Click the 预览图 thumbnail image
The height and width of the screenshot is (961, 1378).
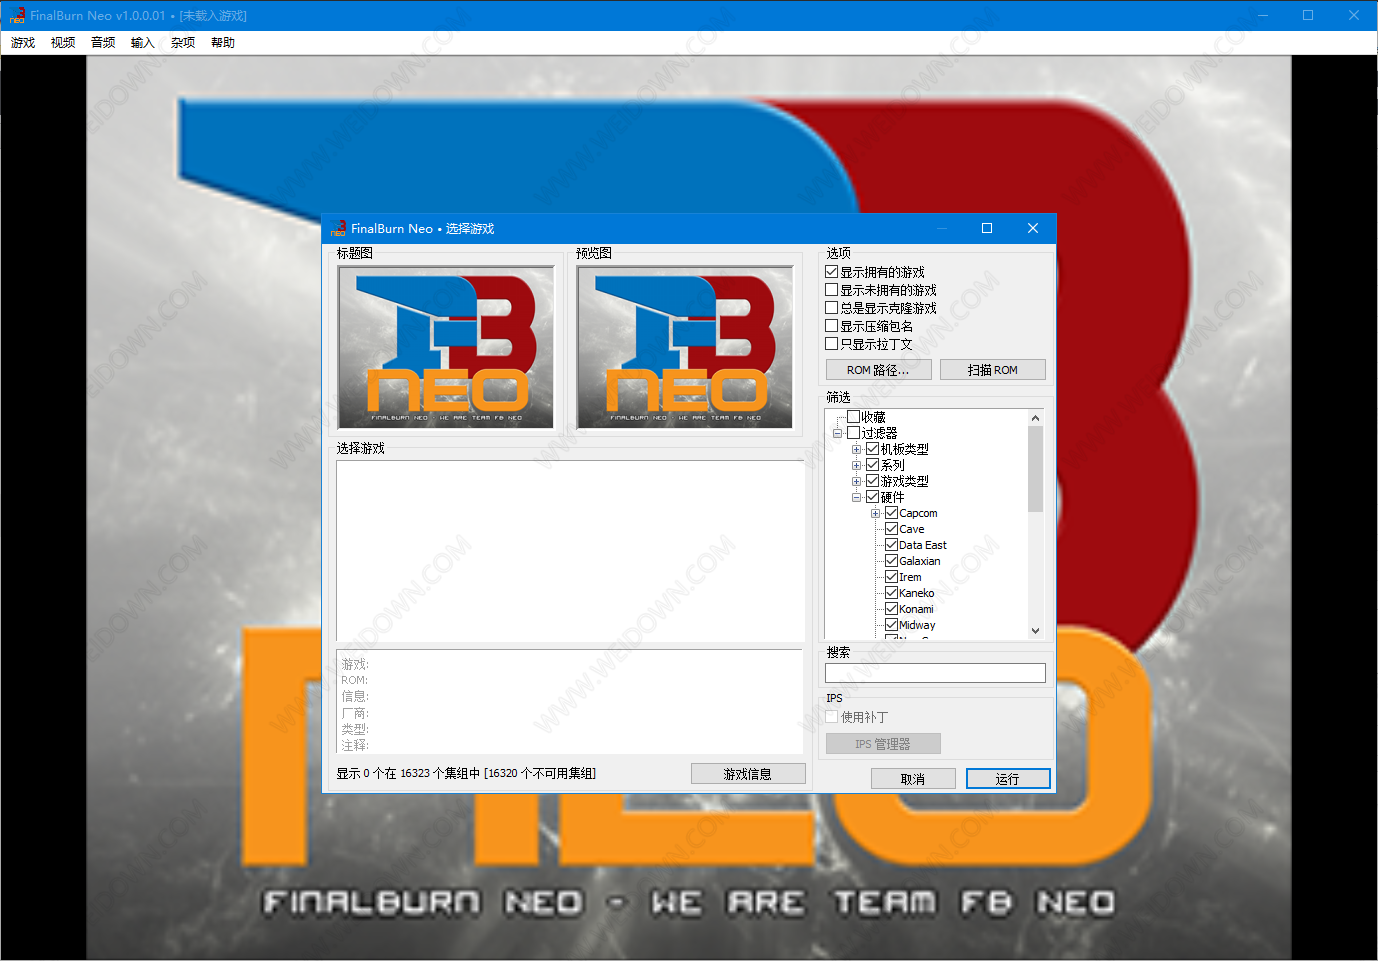(x=685, y=347)
